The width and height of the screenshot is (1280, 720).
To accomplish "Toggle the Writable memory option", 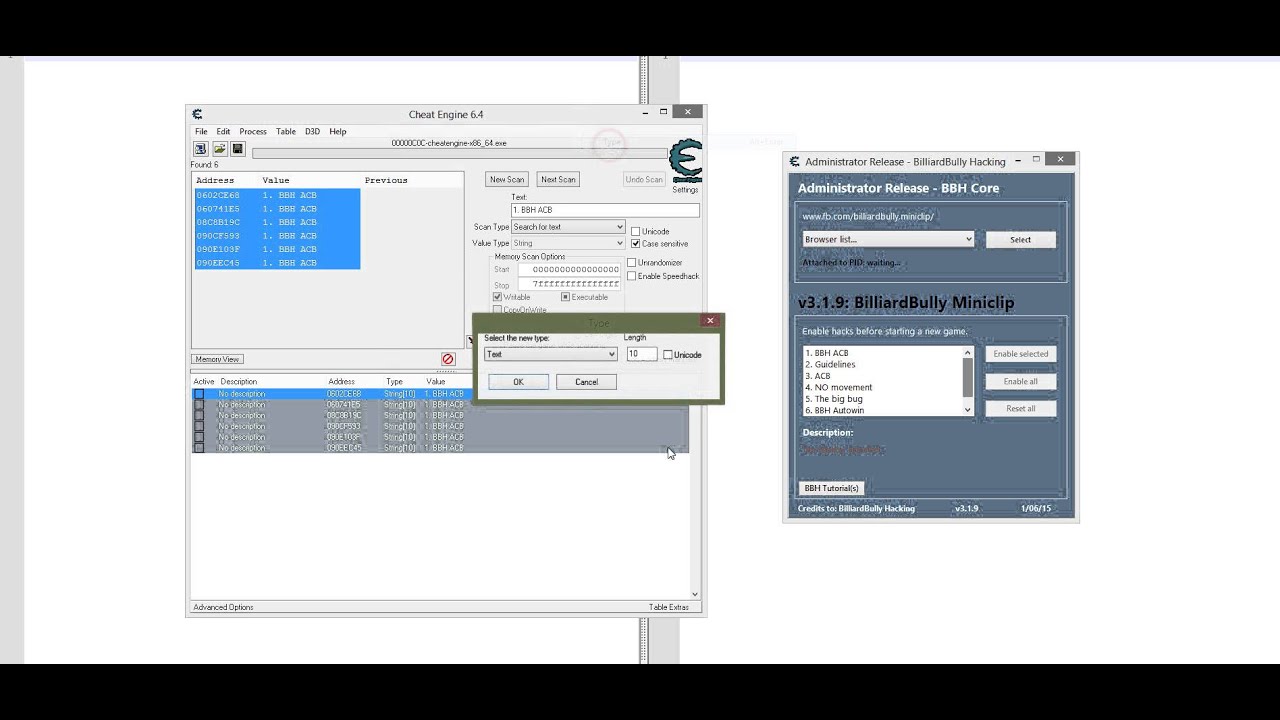I will 498,297.
